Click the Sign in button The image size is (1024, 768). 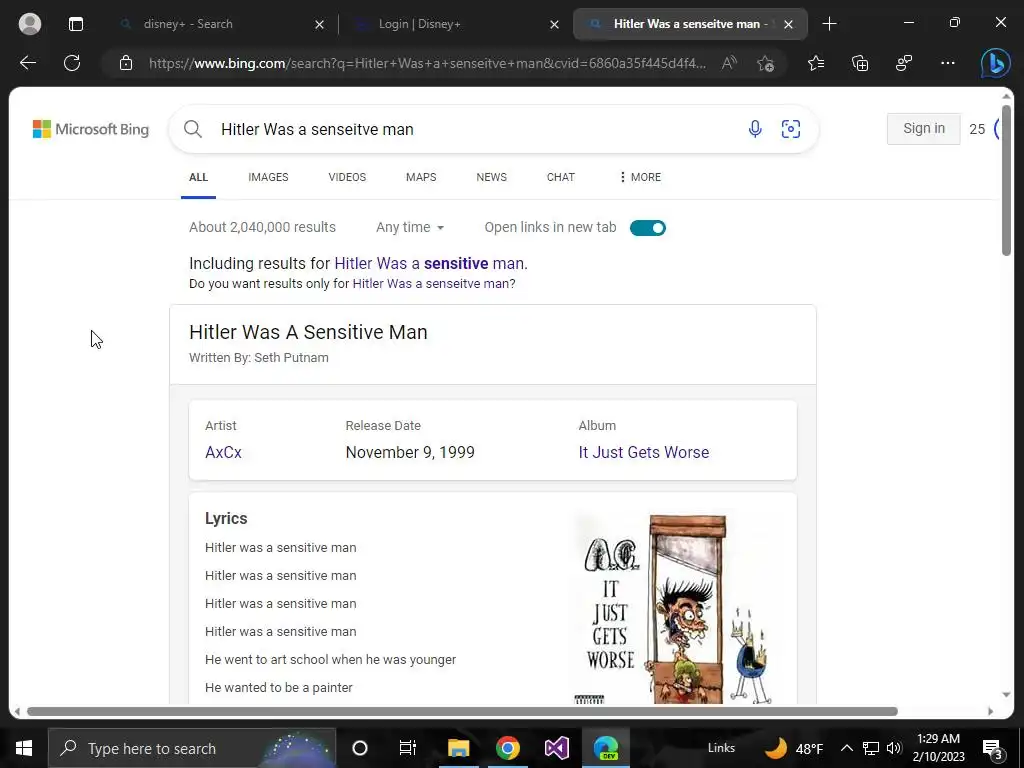coord(923,129)
